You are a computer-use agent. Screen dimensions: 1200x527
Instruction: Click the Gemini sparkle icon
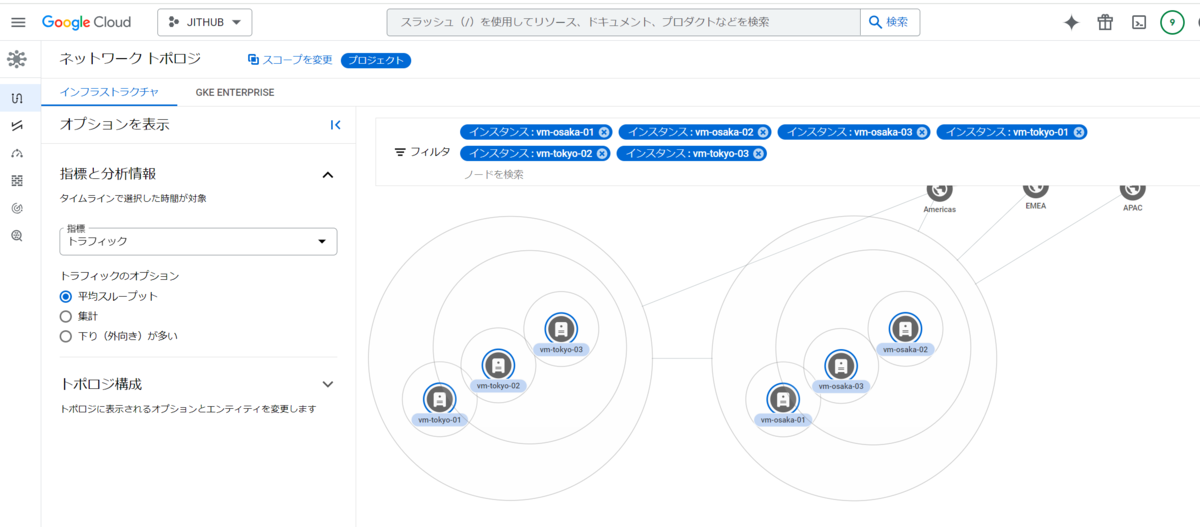(x=1071, y=22)
